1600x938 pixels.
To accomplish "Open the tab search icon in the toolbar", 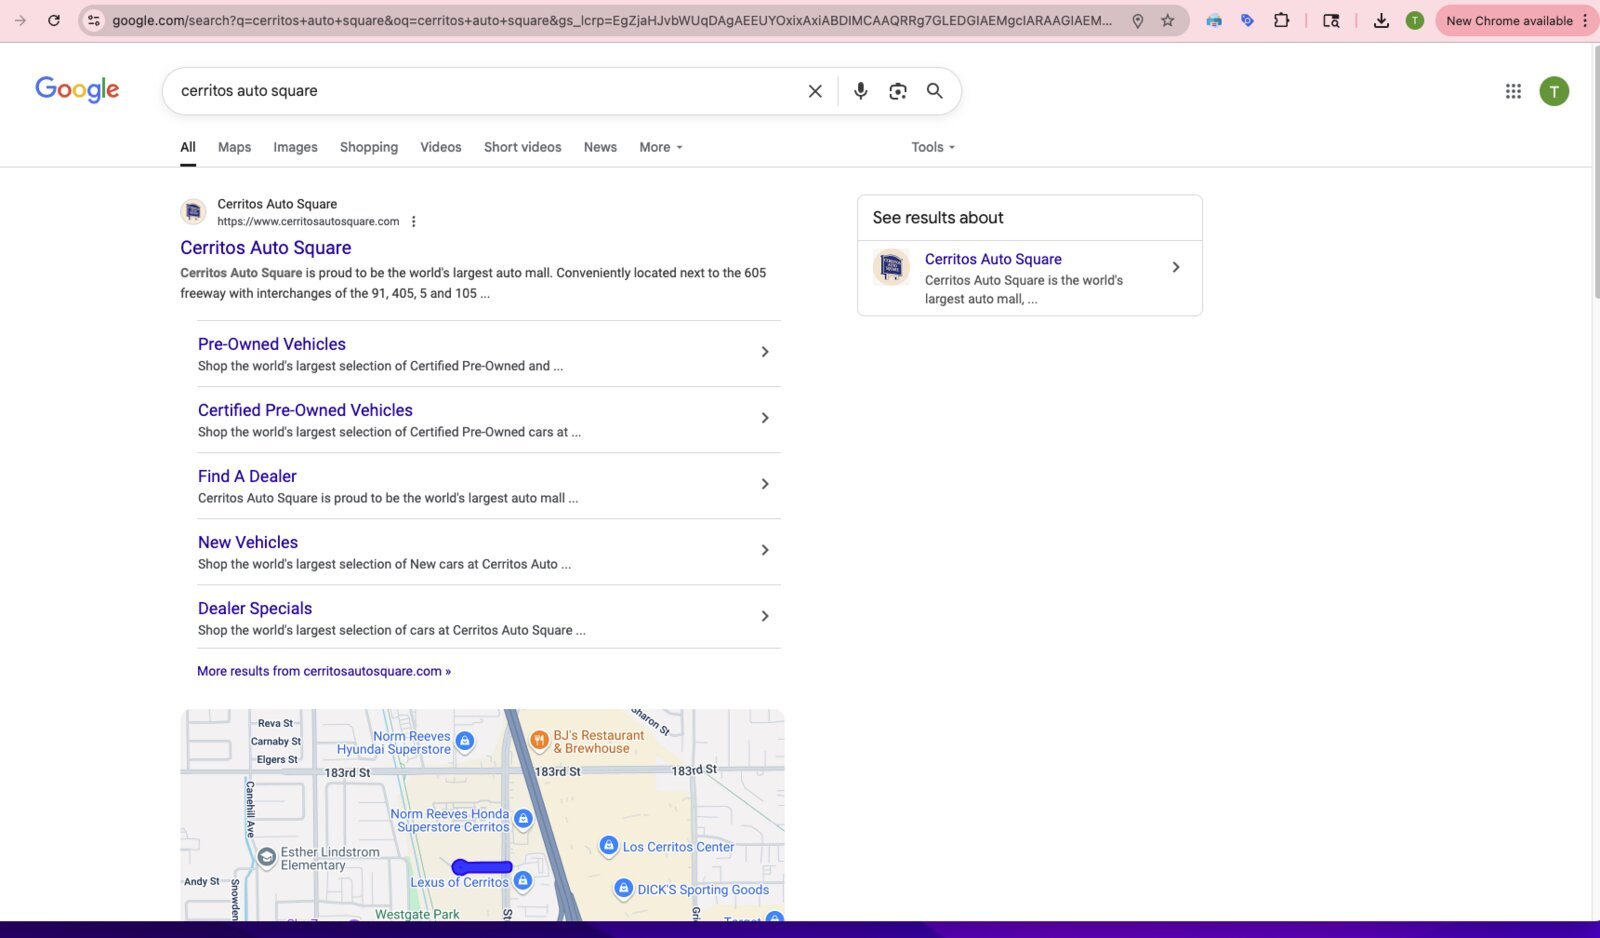I will click(1331, 20).
